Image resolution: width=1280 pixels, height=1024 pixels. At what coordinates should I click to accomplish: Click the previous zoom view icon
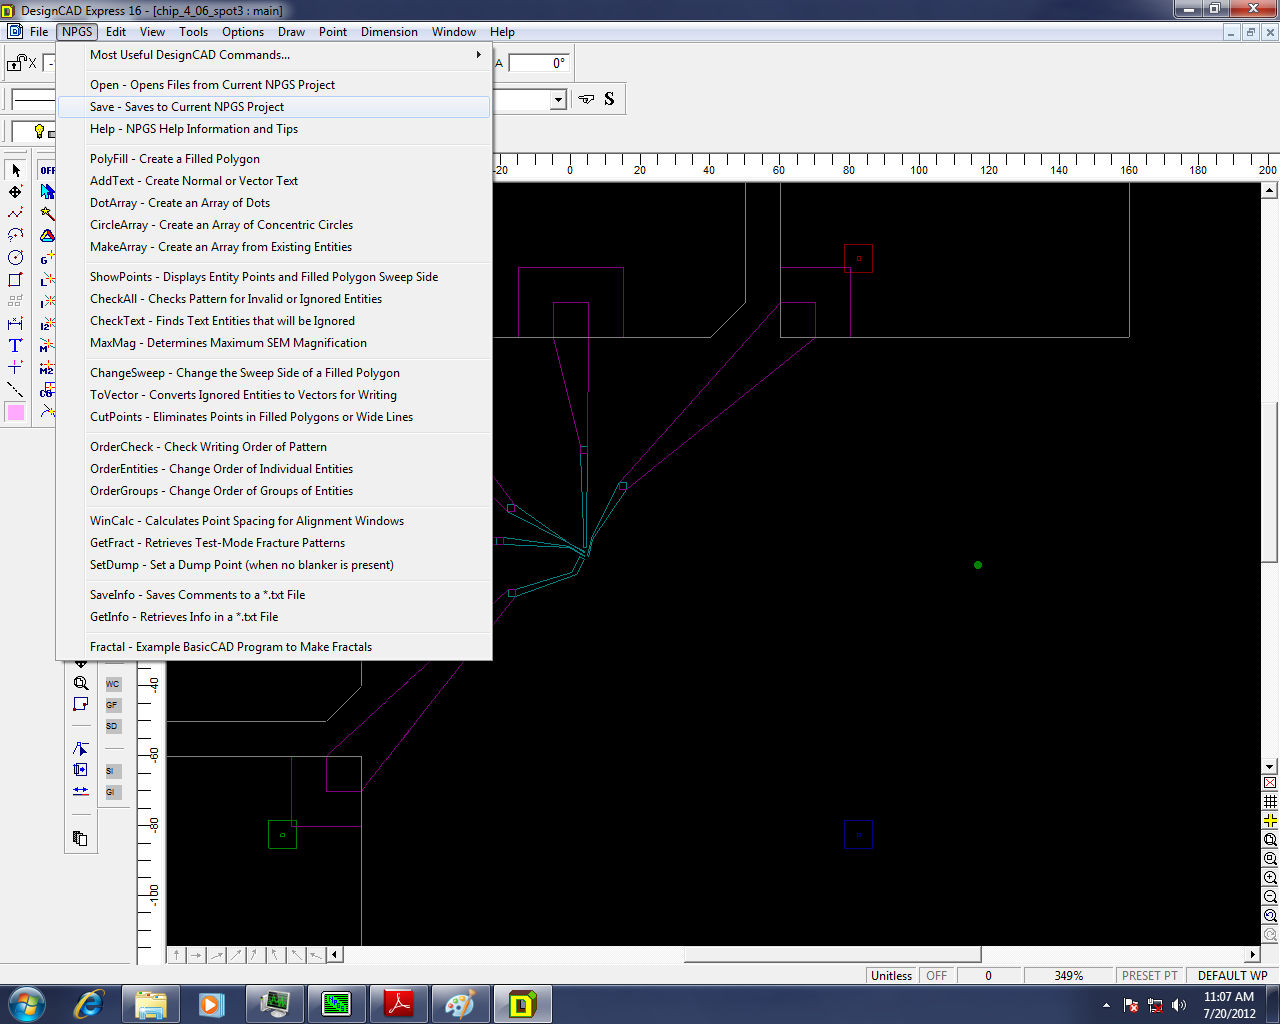pos(1270,916)
